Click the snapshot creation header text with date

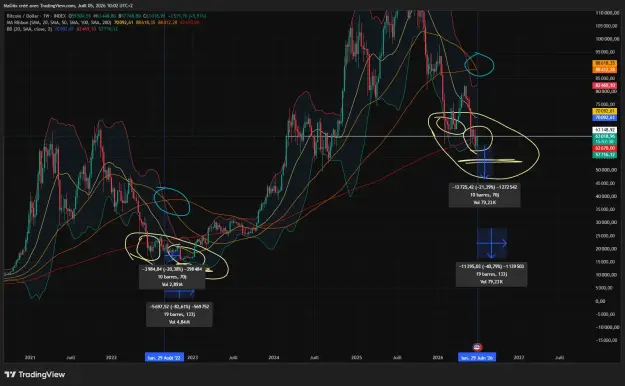[x=68, y=6]
